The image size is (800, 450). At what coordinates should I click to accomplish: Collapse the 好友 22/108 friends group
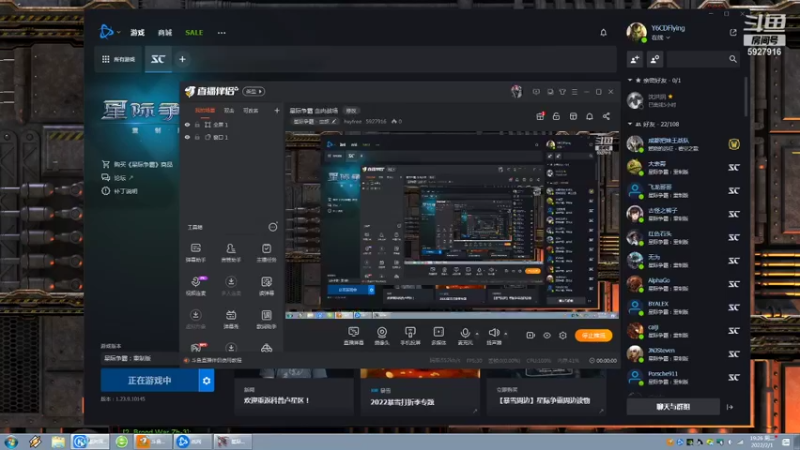pos(630,124)
